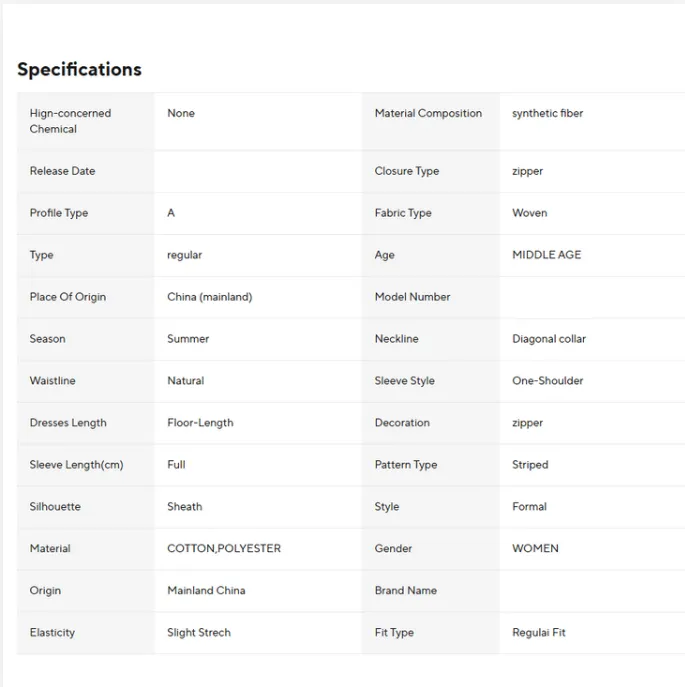This screenshot has width=685, height=687.
Task: Select the Closure Type zipper value
Action: 527,171
